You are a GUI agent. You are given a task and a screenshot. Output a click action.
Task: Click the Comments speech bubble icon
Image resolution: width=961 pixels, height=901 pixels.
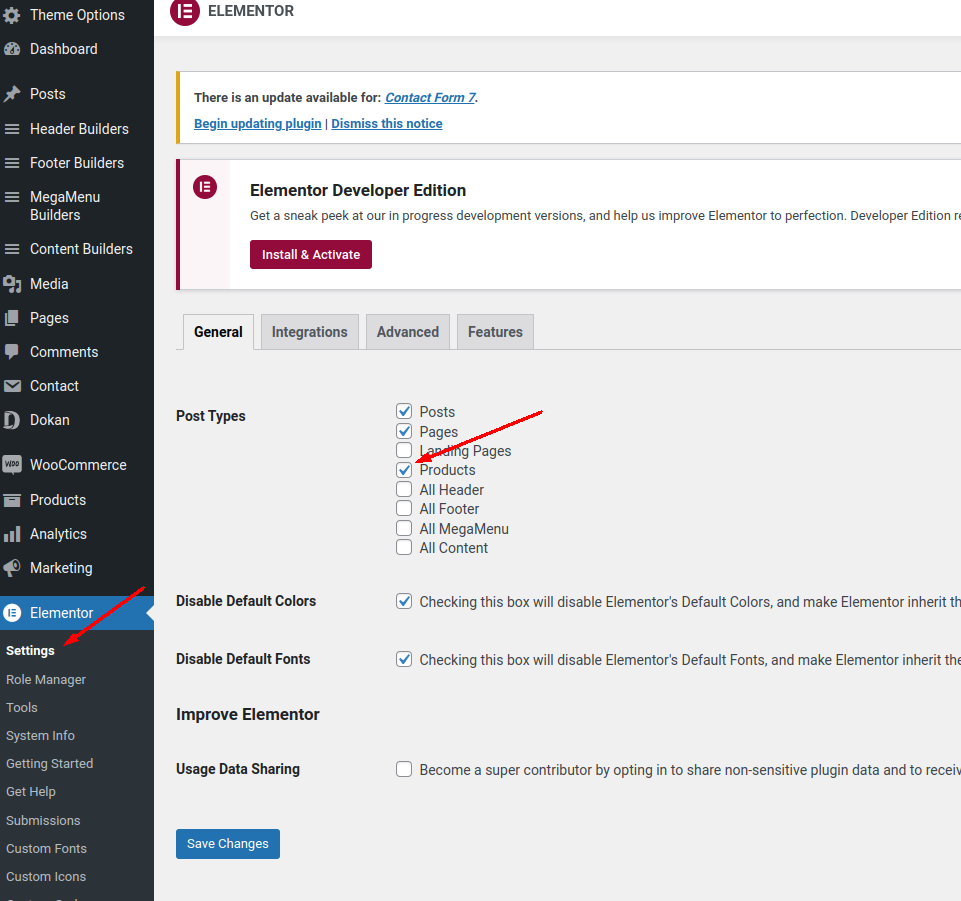coord(12,352)
